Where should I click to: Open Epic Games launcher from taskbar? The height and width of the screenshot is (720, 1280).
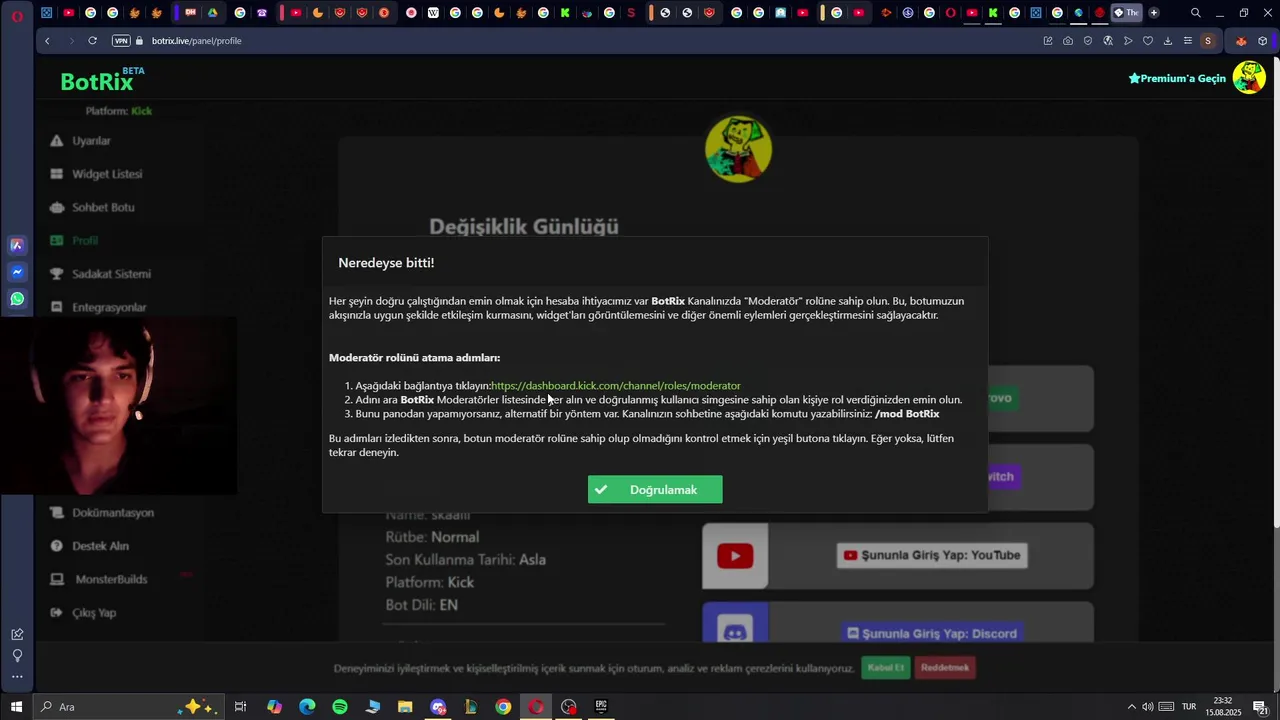tap(601, 707)
